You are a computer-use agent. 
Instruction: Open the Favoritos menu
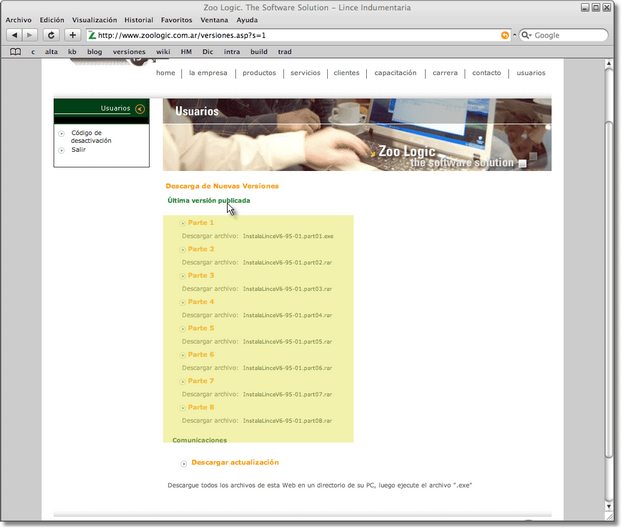(x=176, y=20)
